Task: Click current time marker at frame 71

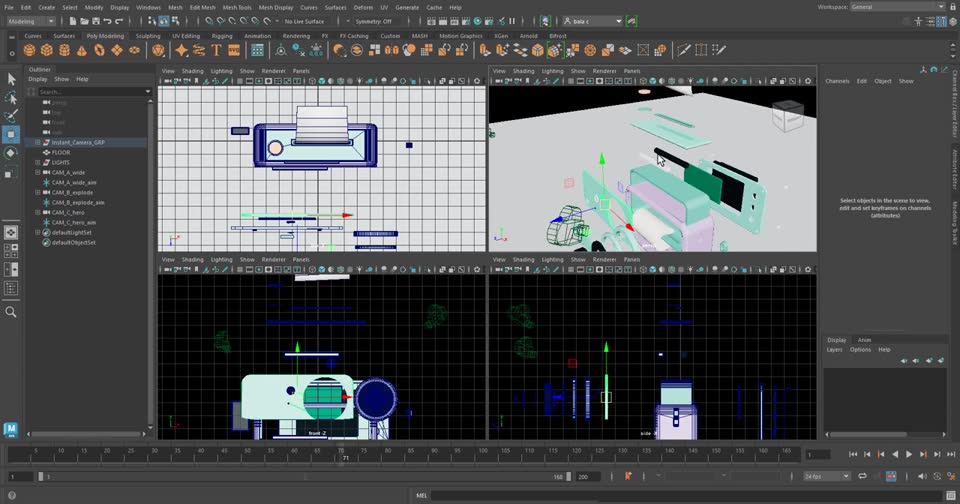Action: [342, 454]
